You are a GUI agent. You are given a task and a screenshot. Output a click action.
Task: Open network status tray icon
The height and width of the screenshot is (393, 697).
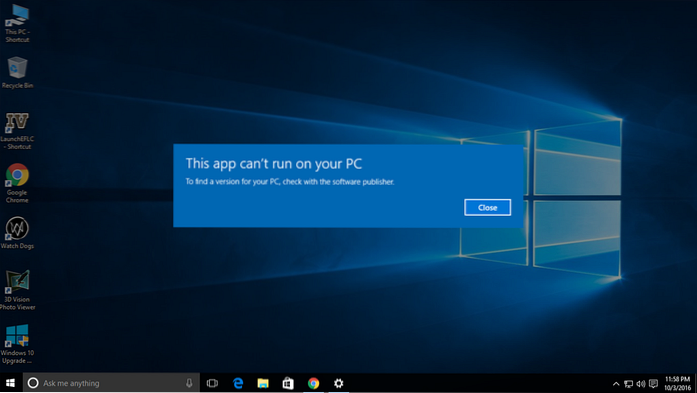click(628, 384)
